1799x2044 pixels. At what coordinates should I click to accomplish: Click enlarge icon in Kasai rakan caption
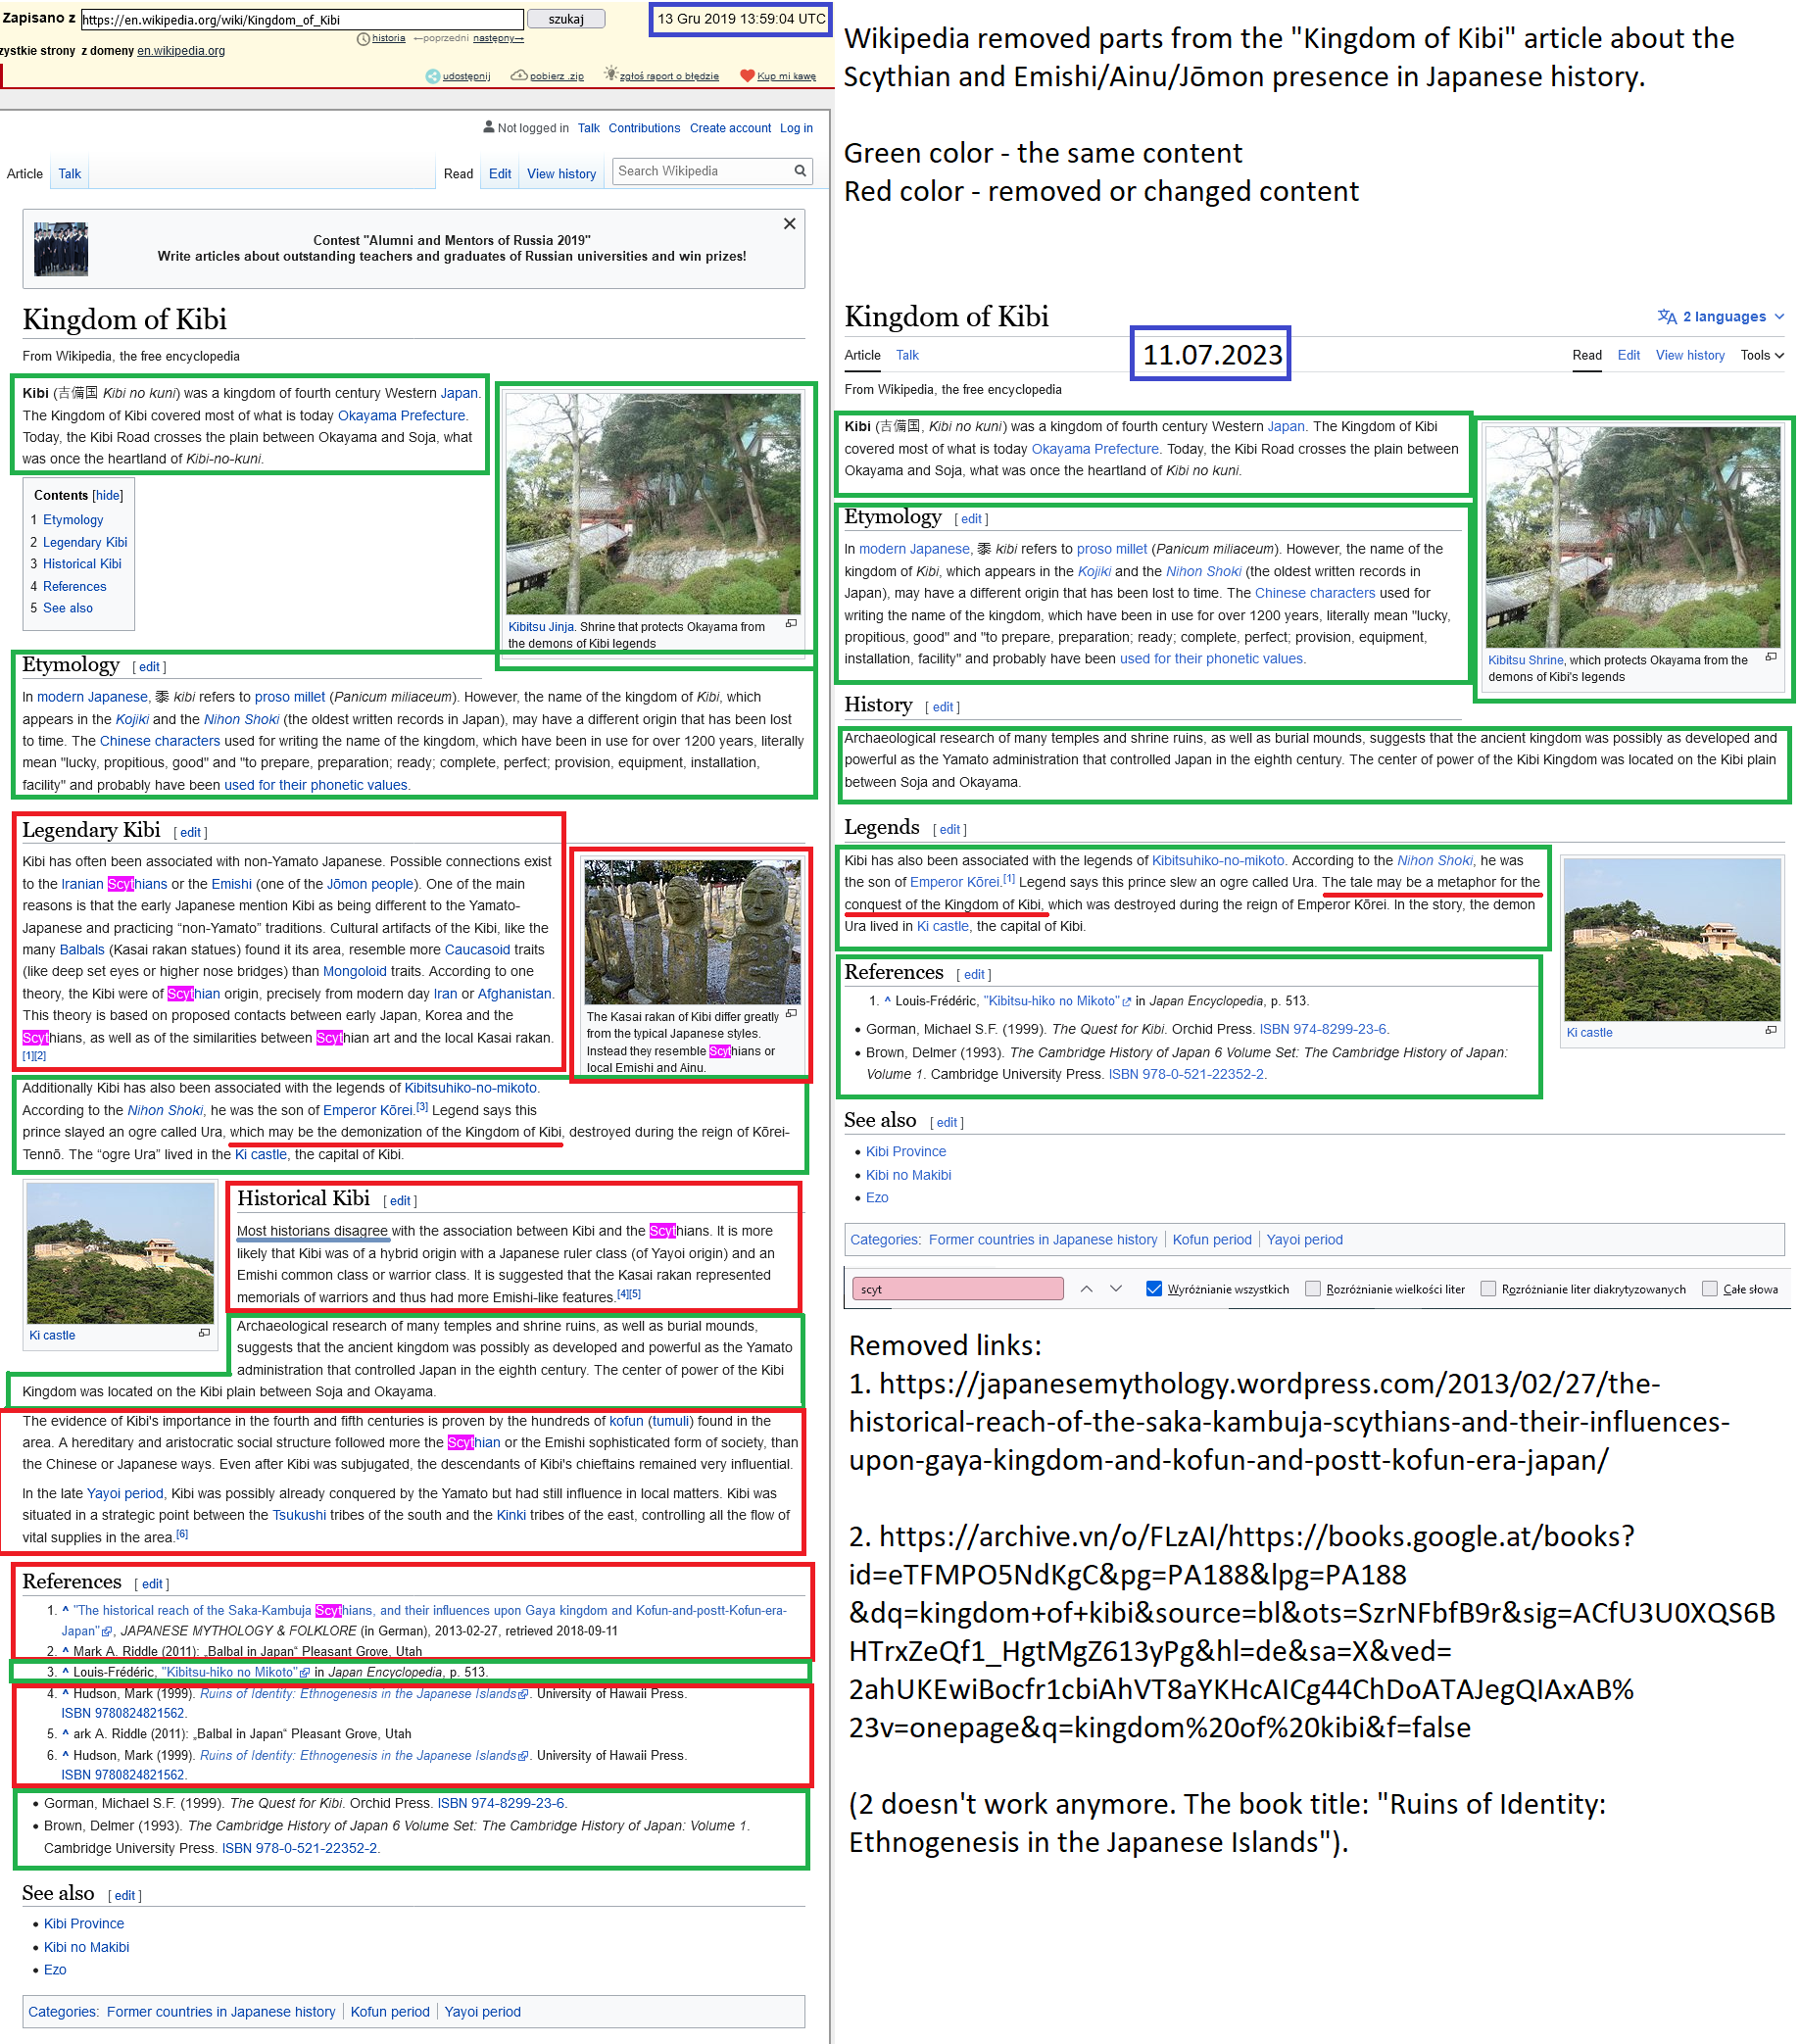[791, 1013]
